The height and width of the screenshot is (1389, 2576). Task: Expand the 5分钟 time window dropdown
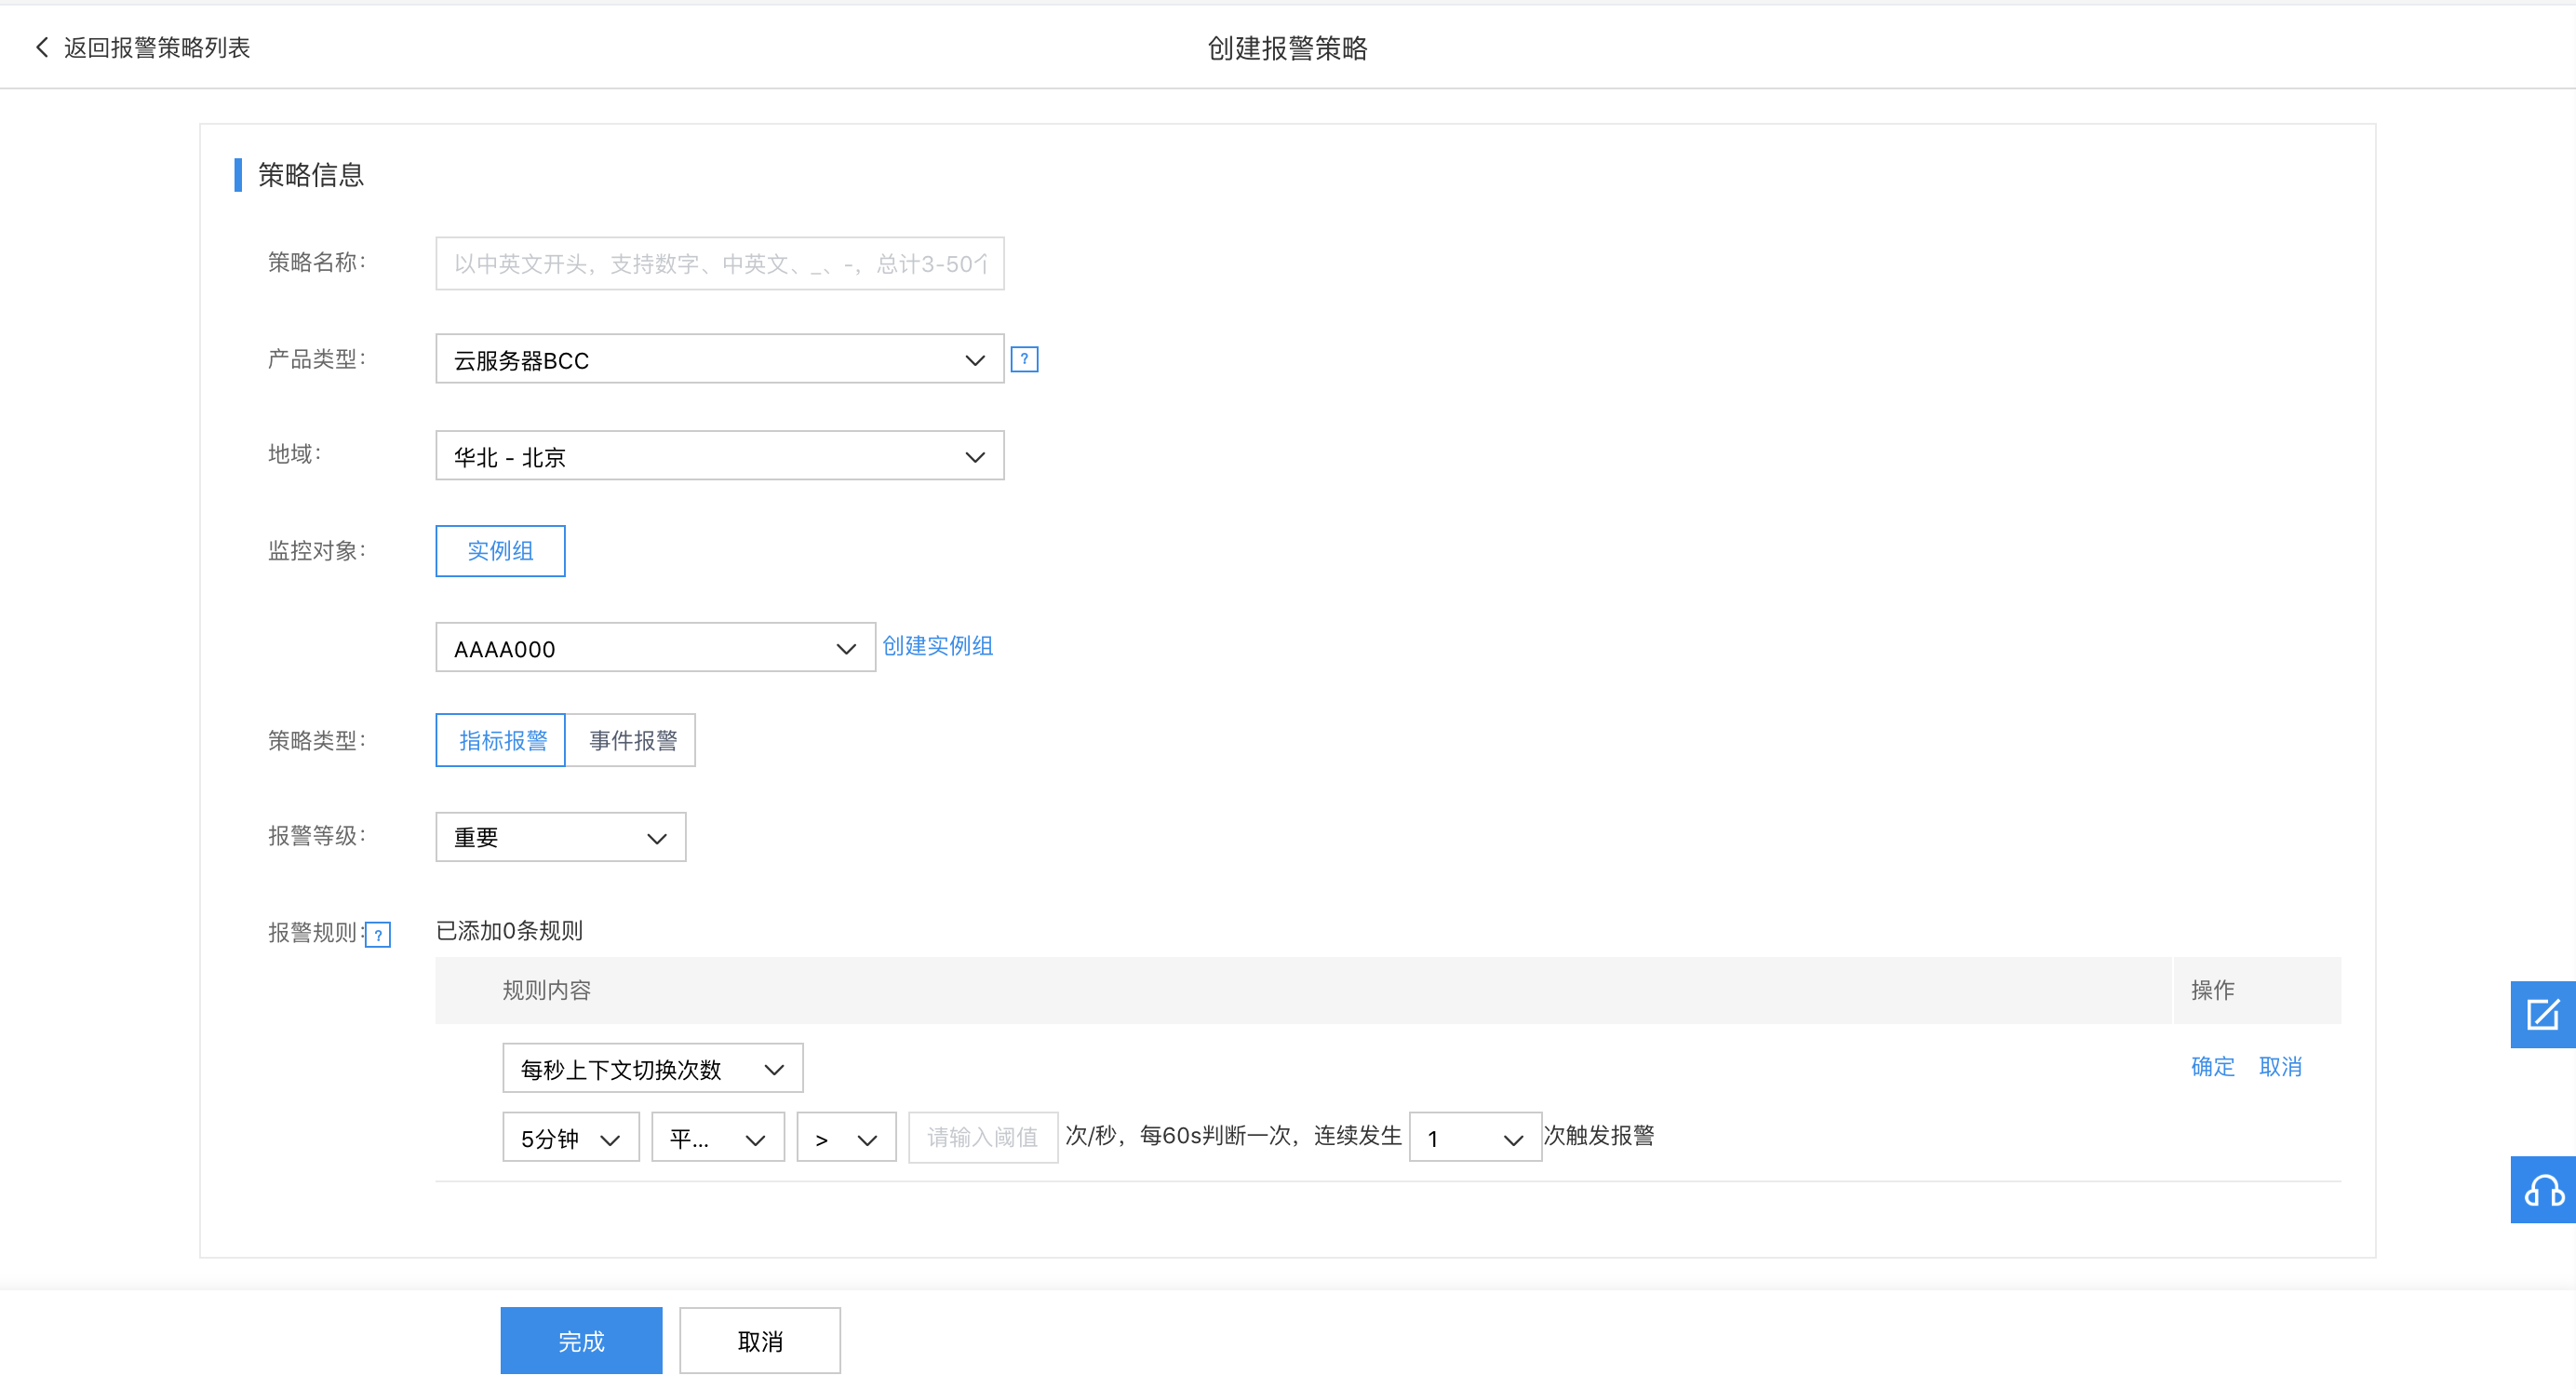569,1137
